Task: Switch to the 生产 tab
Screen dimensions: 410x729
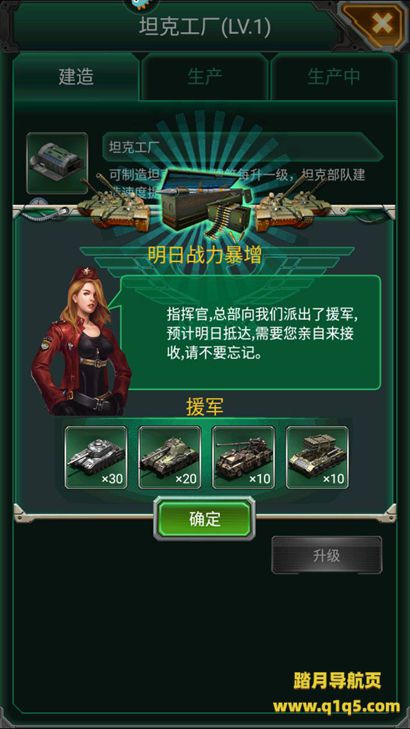Action: (x=205, y=77)
